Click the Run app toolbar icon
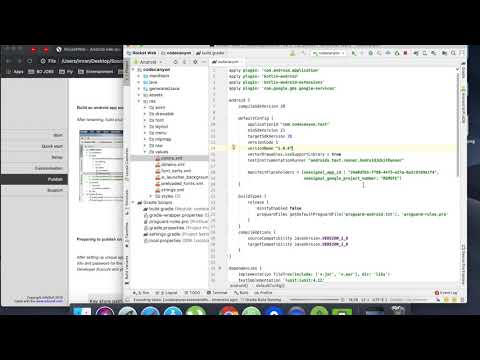 click(354, 53)
